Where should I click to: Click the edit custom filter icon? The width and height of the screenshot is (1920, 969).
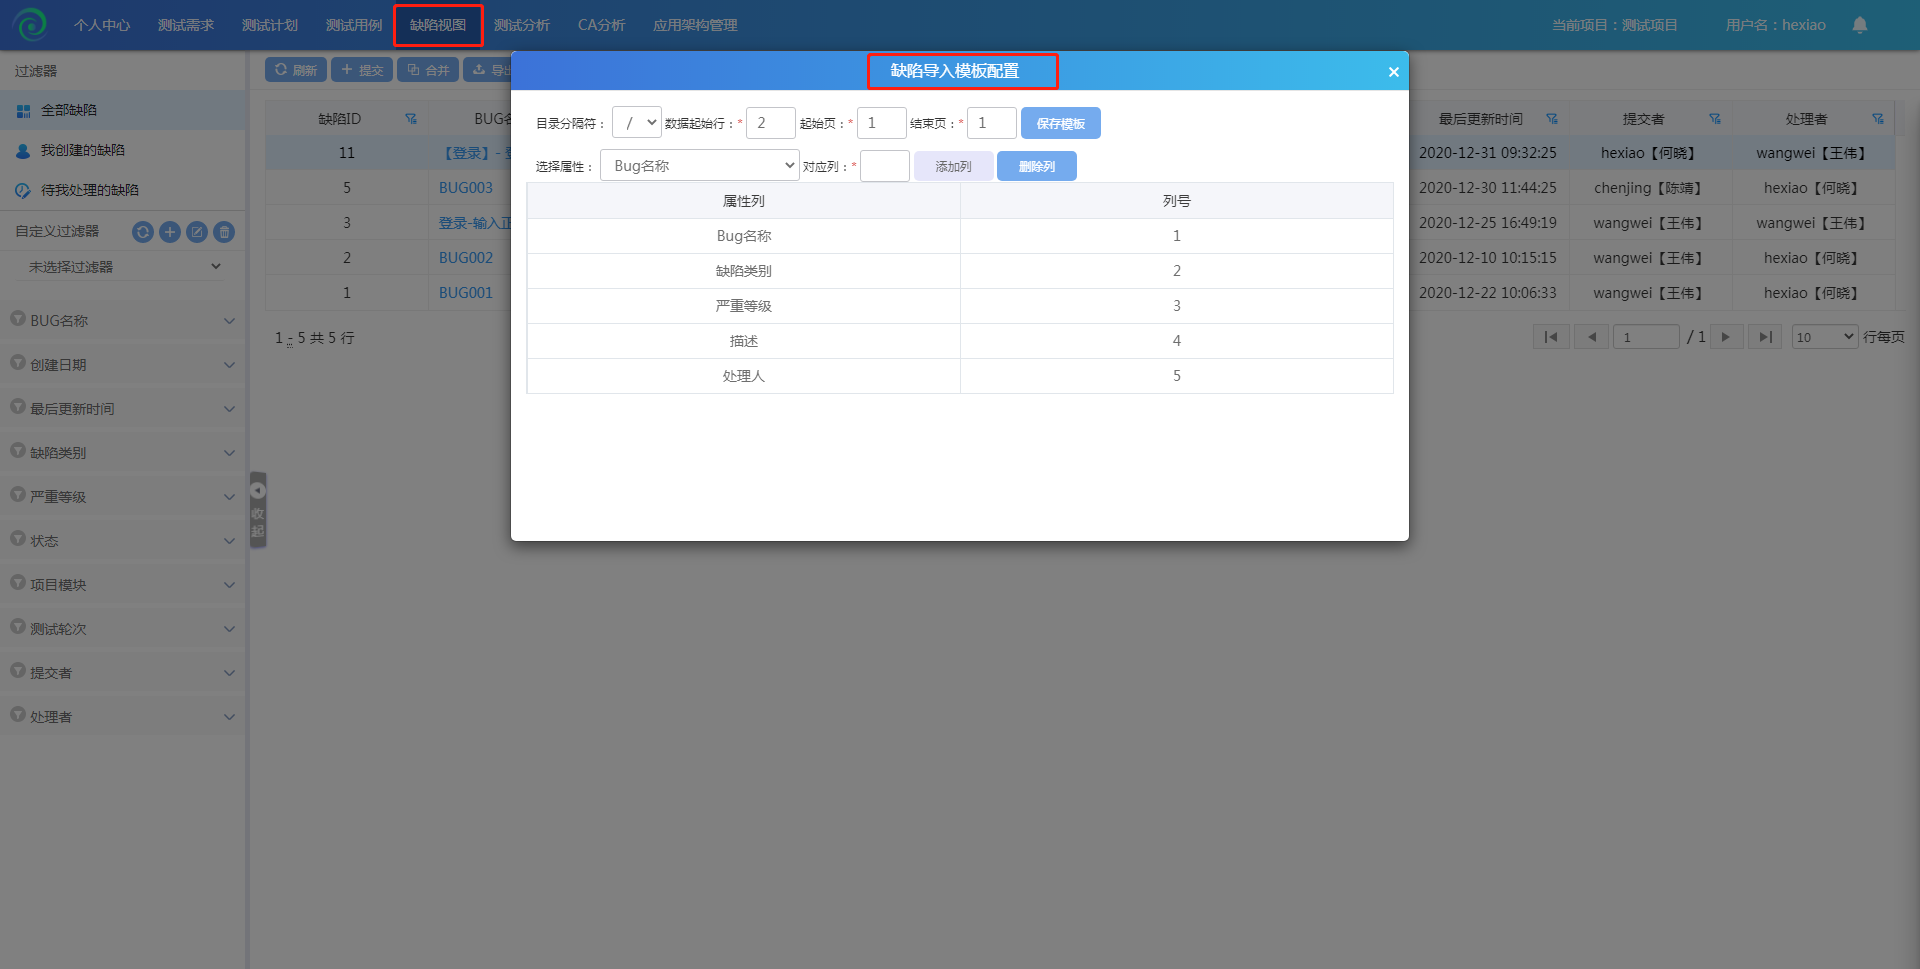(x=197, y=232)
